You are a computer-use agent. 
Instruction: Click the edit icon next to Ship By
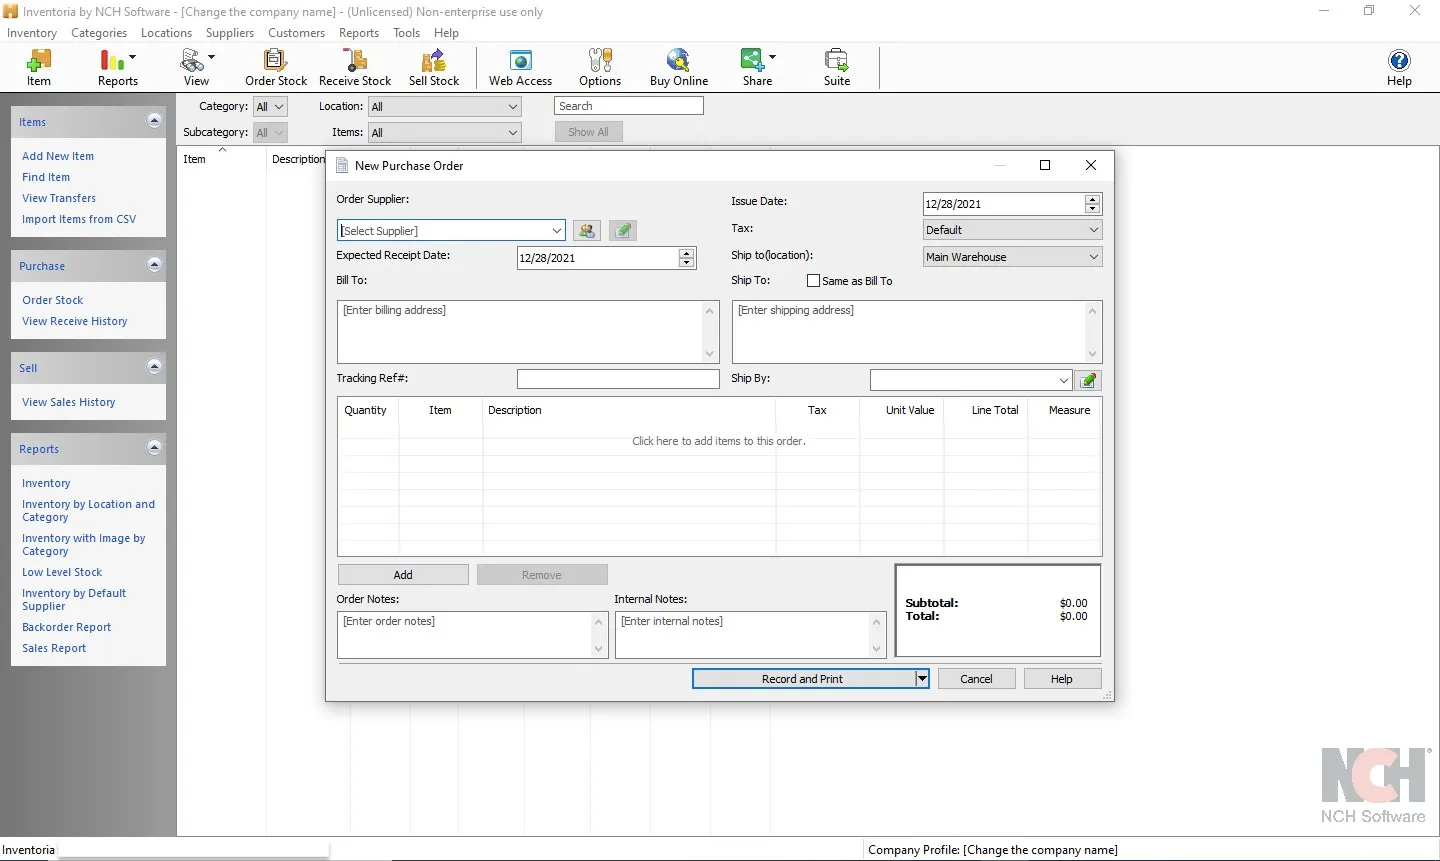click(1088, 380)
